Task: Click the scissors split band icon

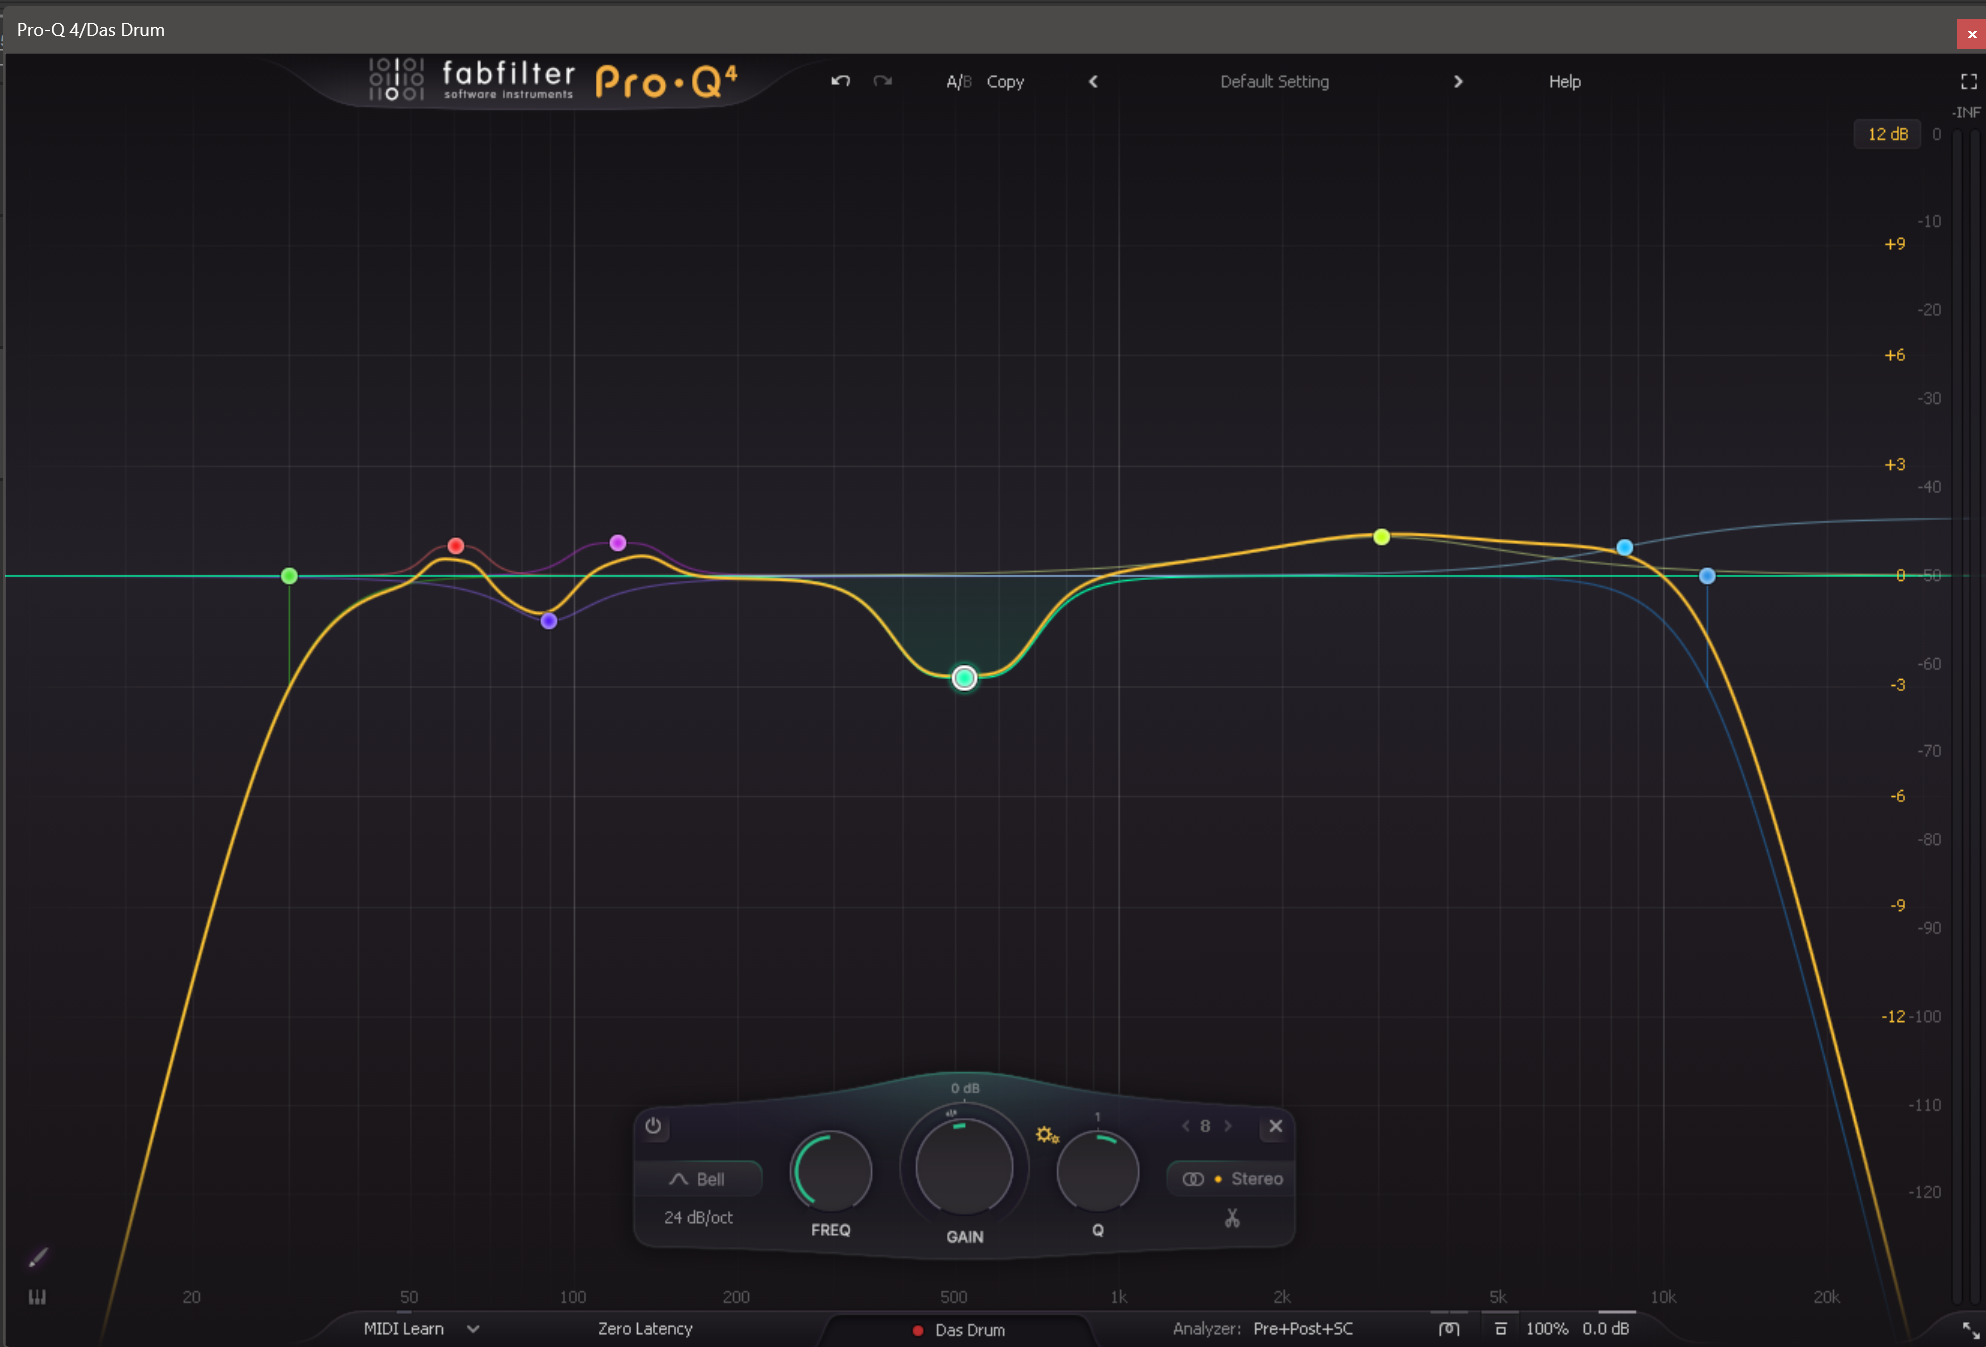Action: (x=1232, y=1218)
